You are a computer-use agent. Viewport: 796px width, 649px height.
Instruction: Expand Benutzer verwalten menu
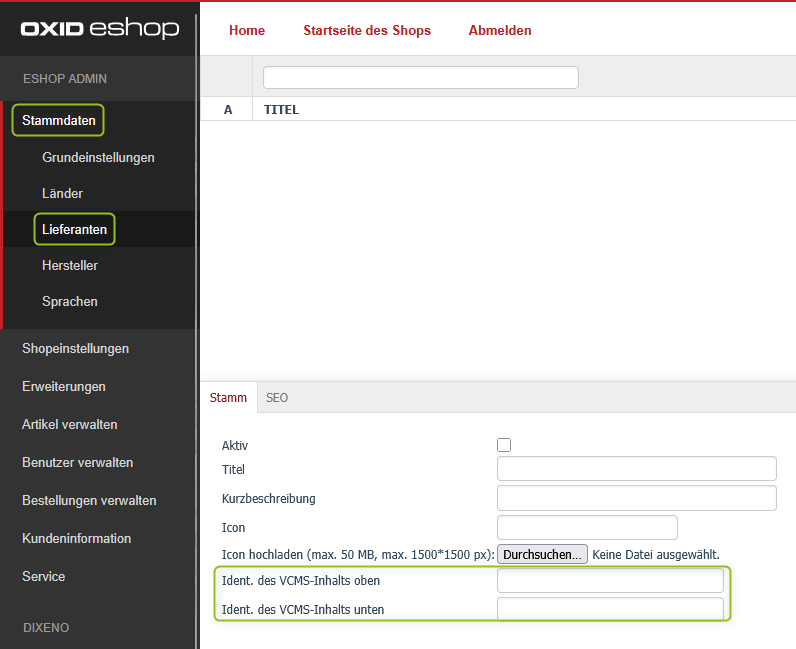tap(77, 463)
